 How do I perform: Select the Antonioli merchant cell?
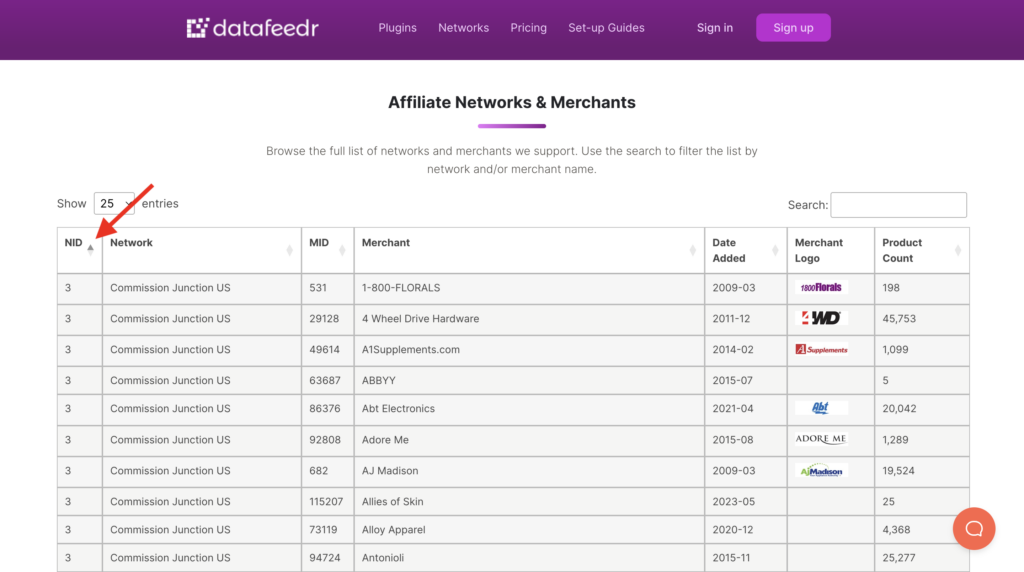click(529, 558)
